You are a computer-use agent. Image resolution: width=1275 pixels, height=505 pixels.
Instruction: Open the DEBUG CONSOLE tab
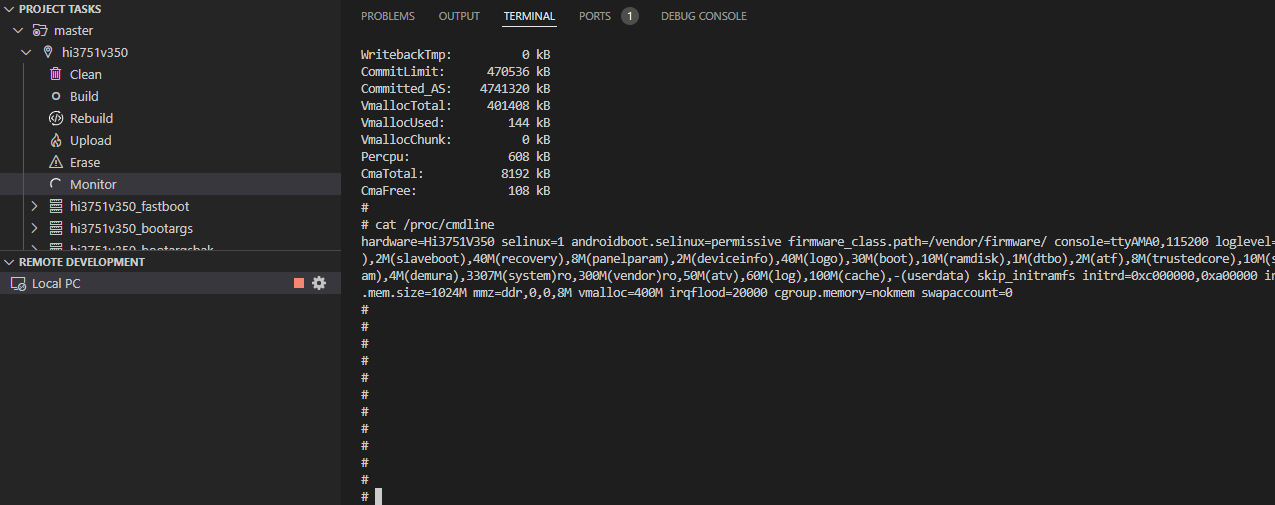pyautogui.click(x=703, y=16)
